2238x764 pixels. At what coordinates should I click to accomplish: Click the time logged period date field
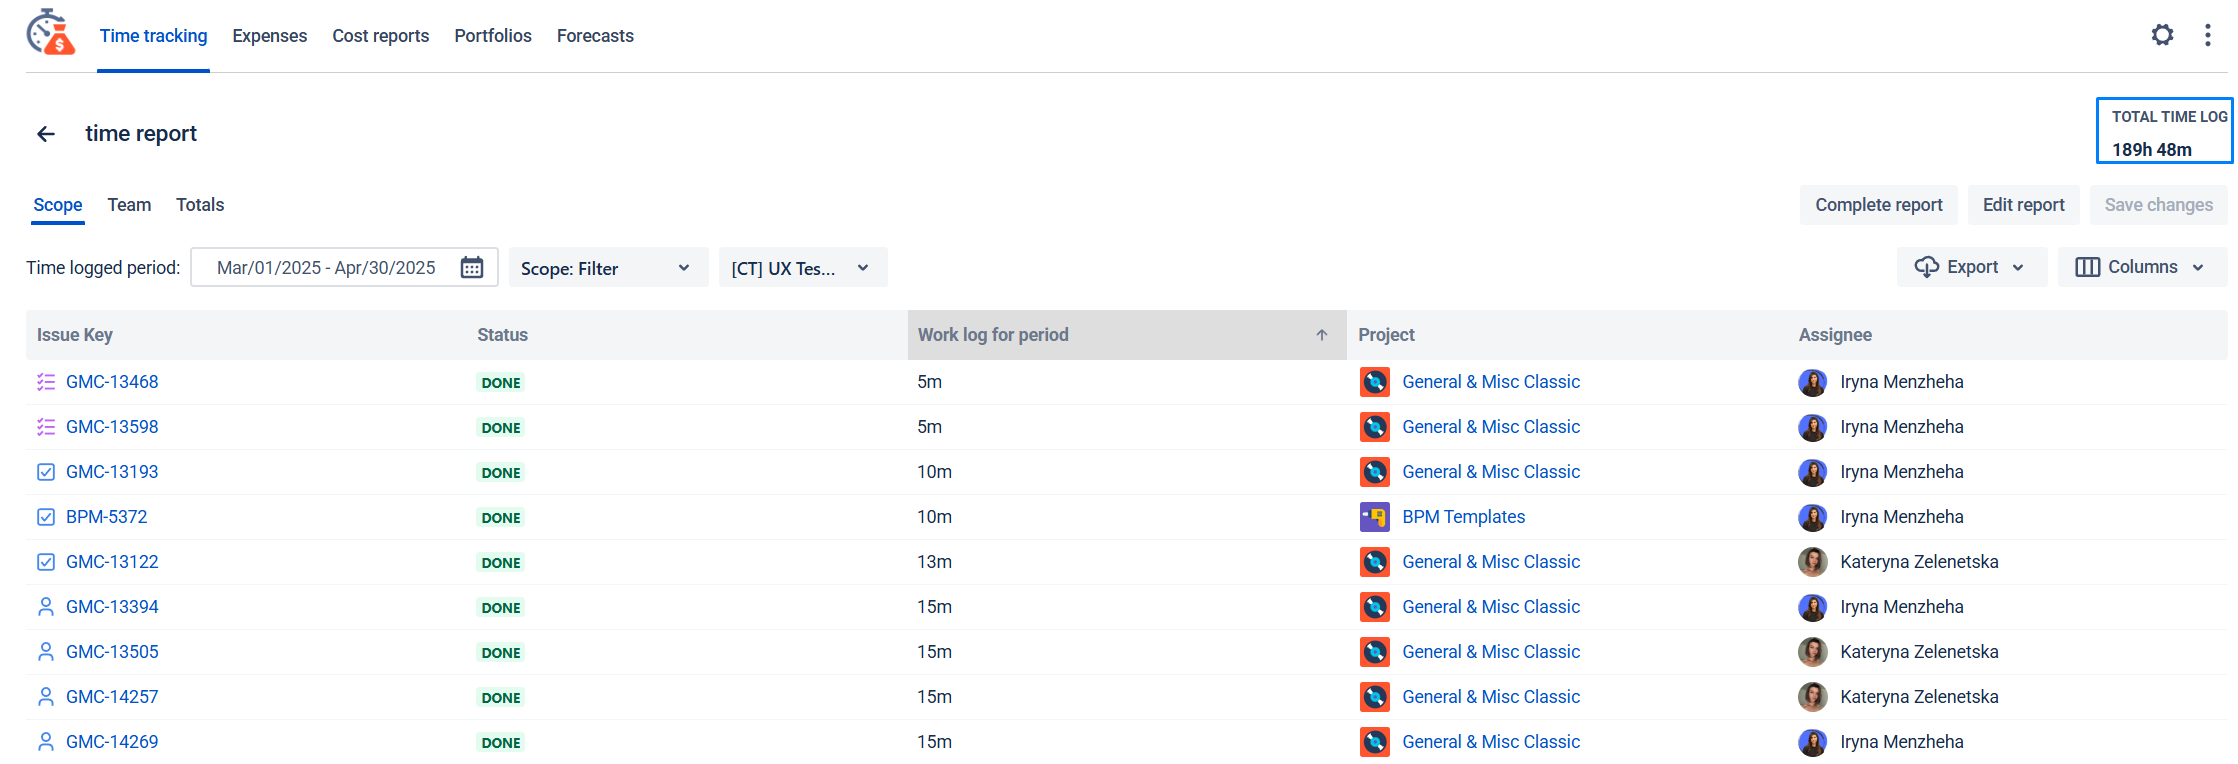[x=326, y=268]
